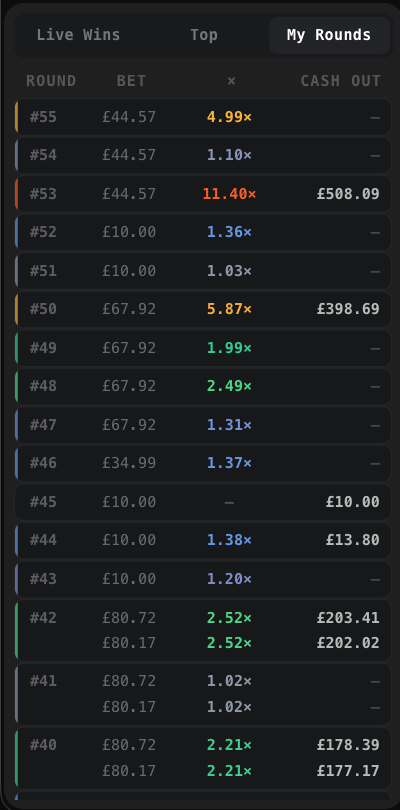
Task: Select the My Rounds tab
Action: [x=329, y=35]
